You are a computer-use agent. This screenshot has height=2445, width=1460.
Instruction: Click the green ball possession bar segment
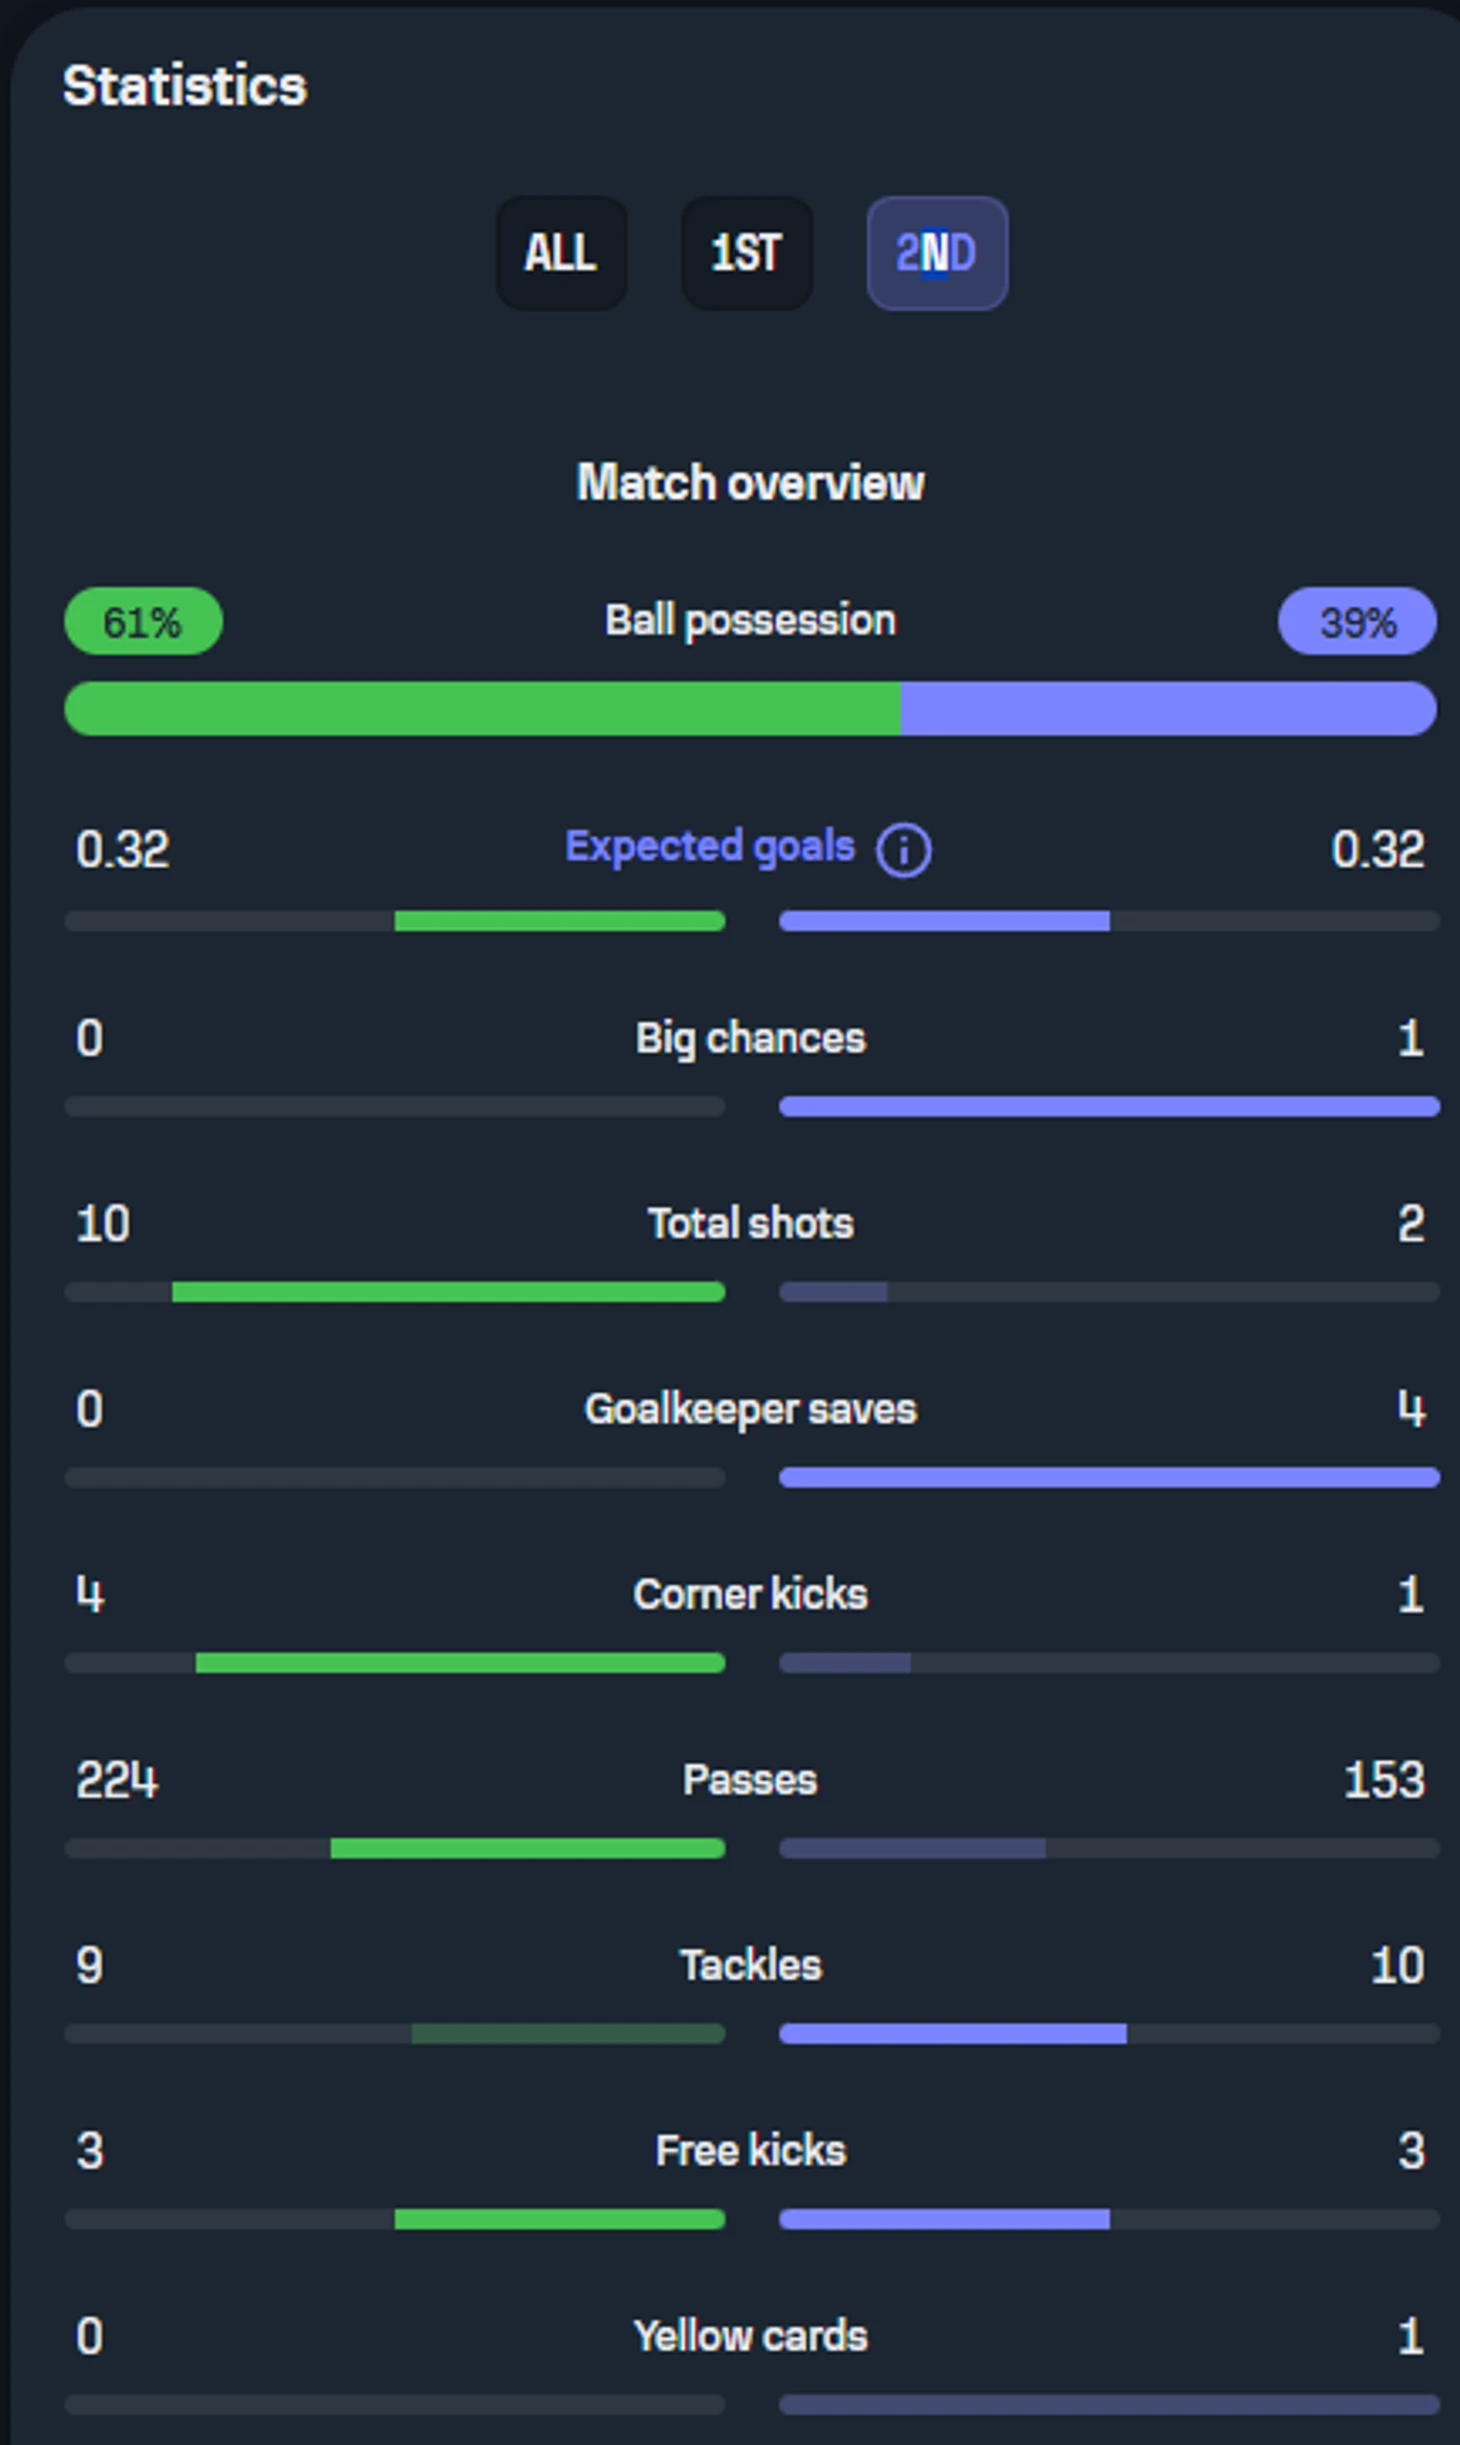tap(482, 709)
